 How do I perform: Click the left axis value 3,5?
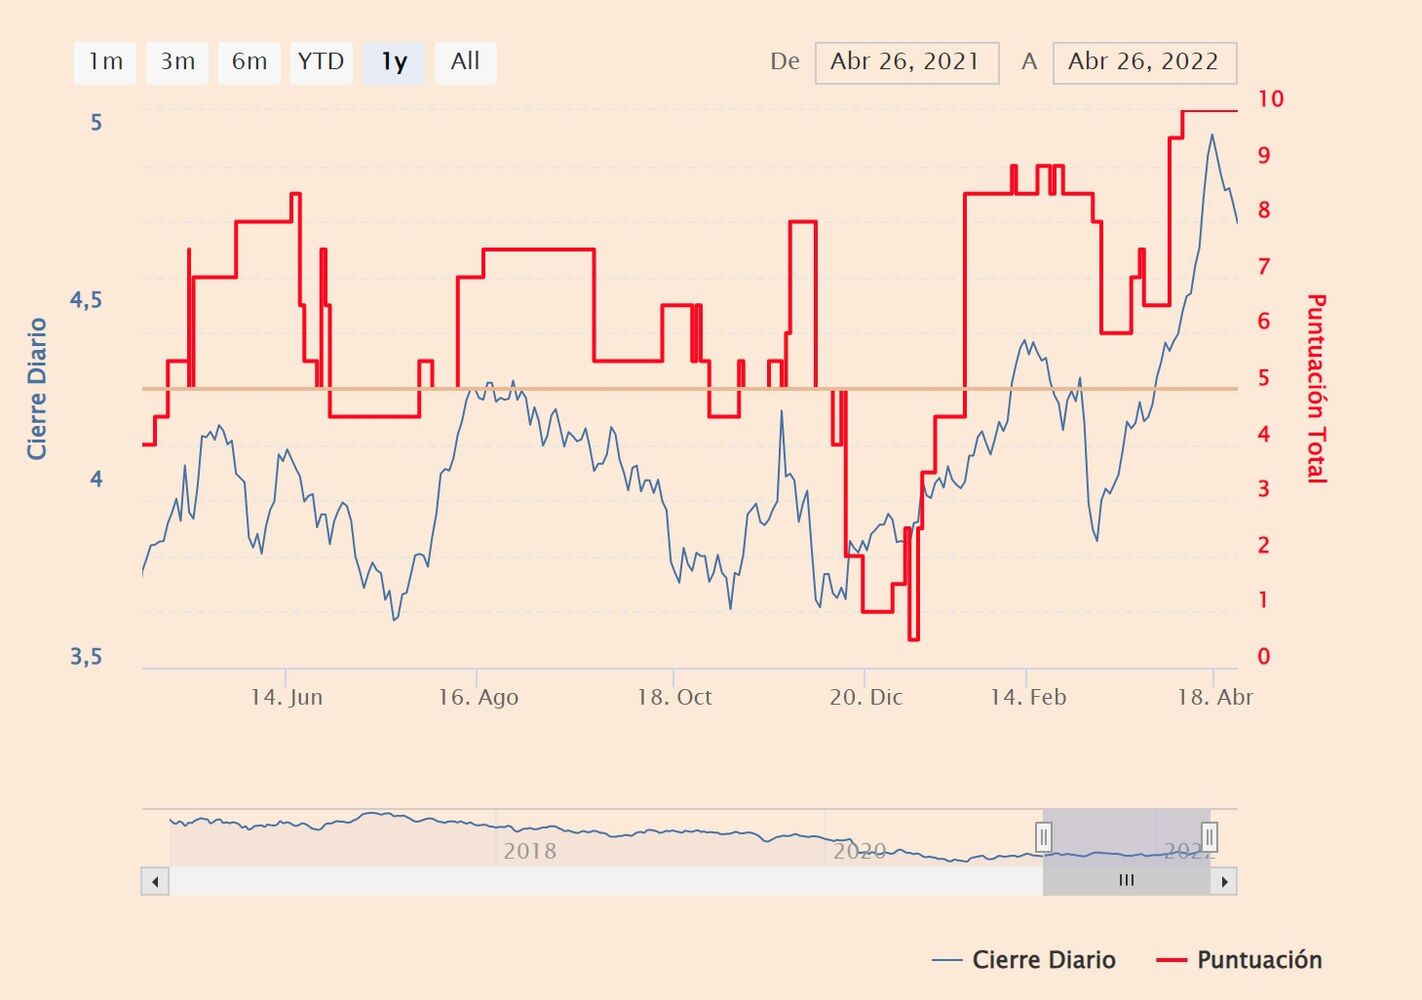[x=86, y=657]
